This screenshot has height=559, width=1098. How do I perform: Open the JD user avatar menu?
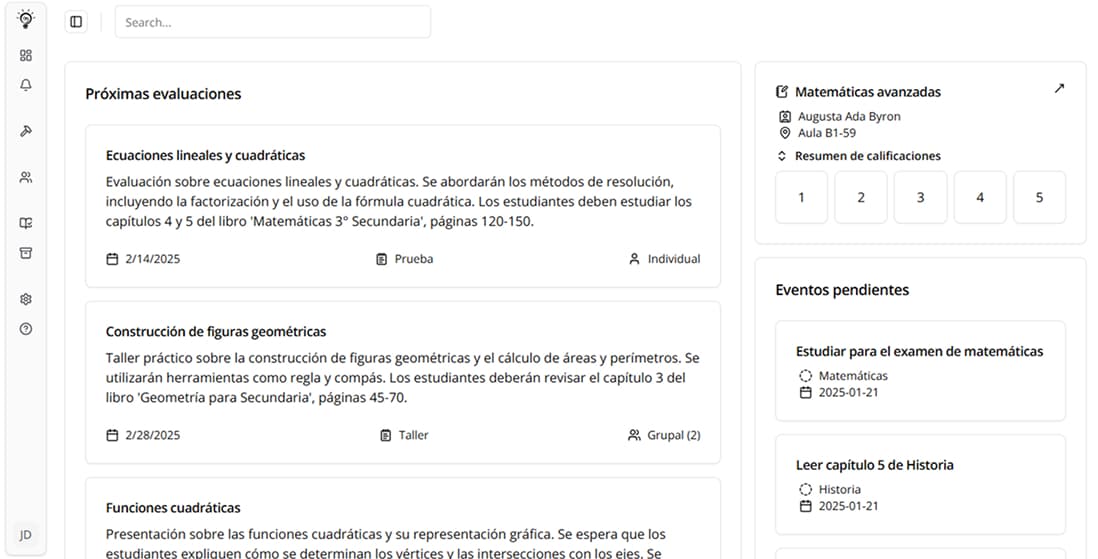(26, 535)
